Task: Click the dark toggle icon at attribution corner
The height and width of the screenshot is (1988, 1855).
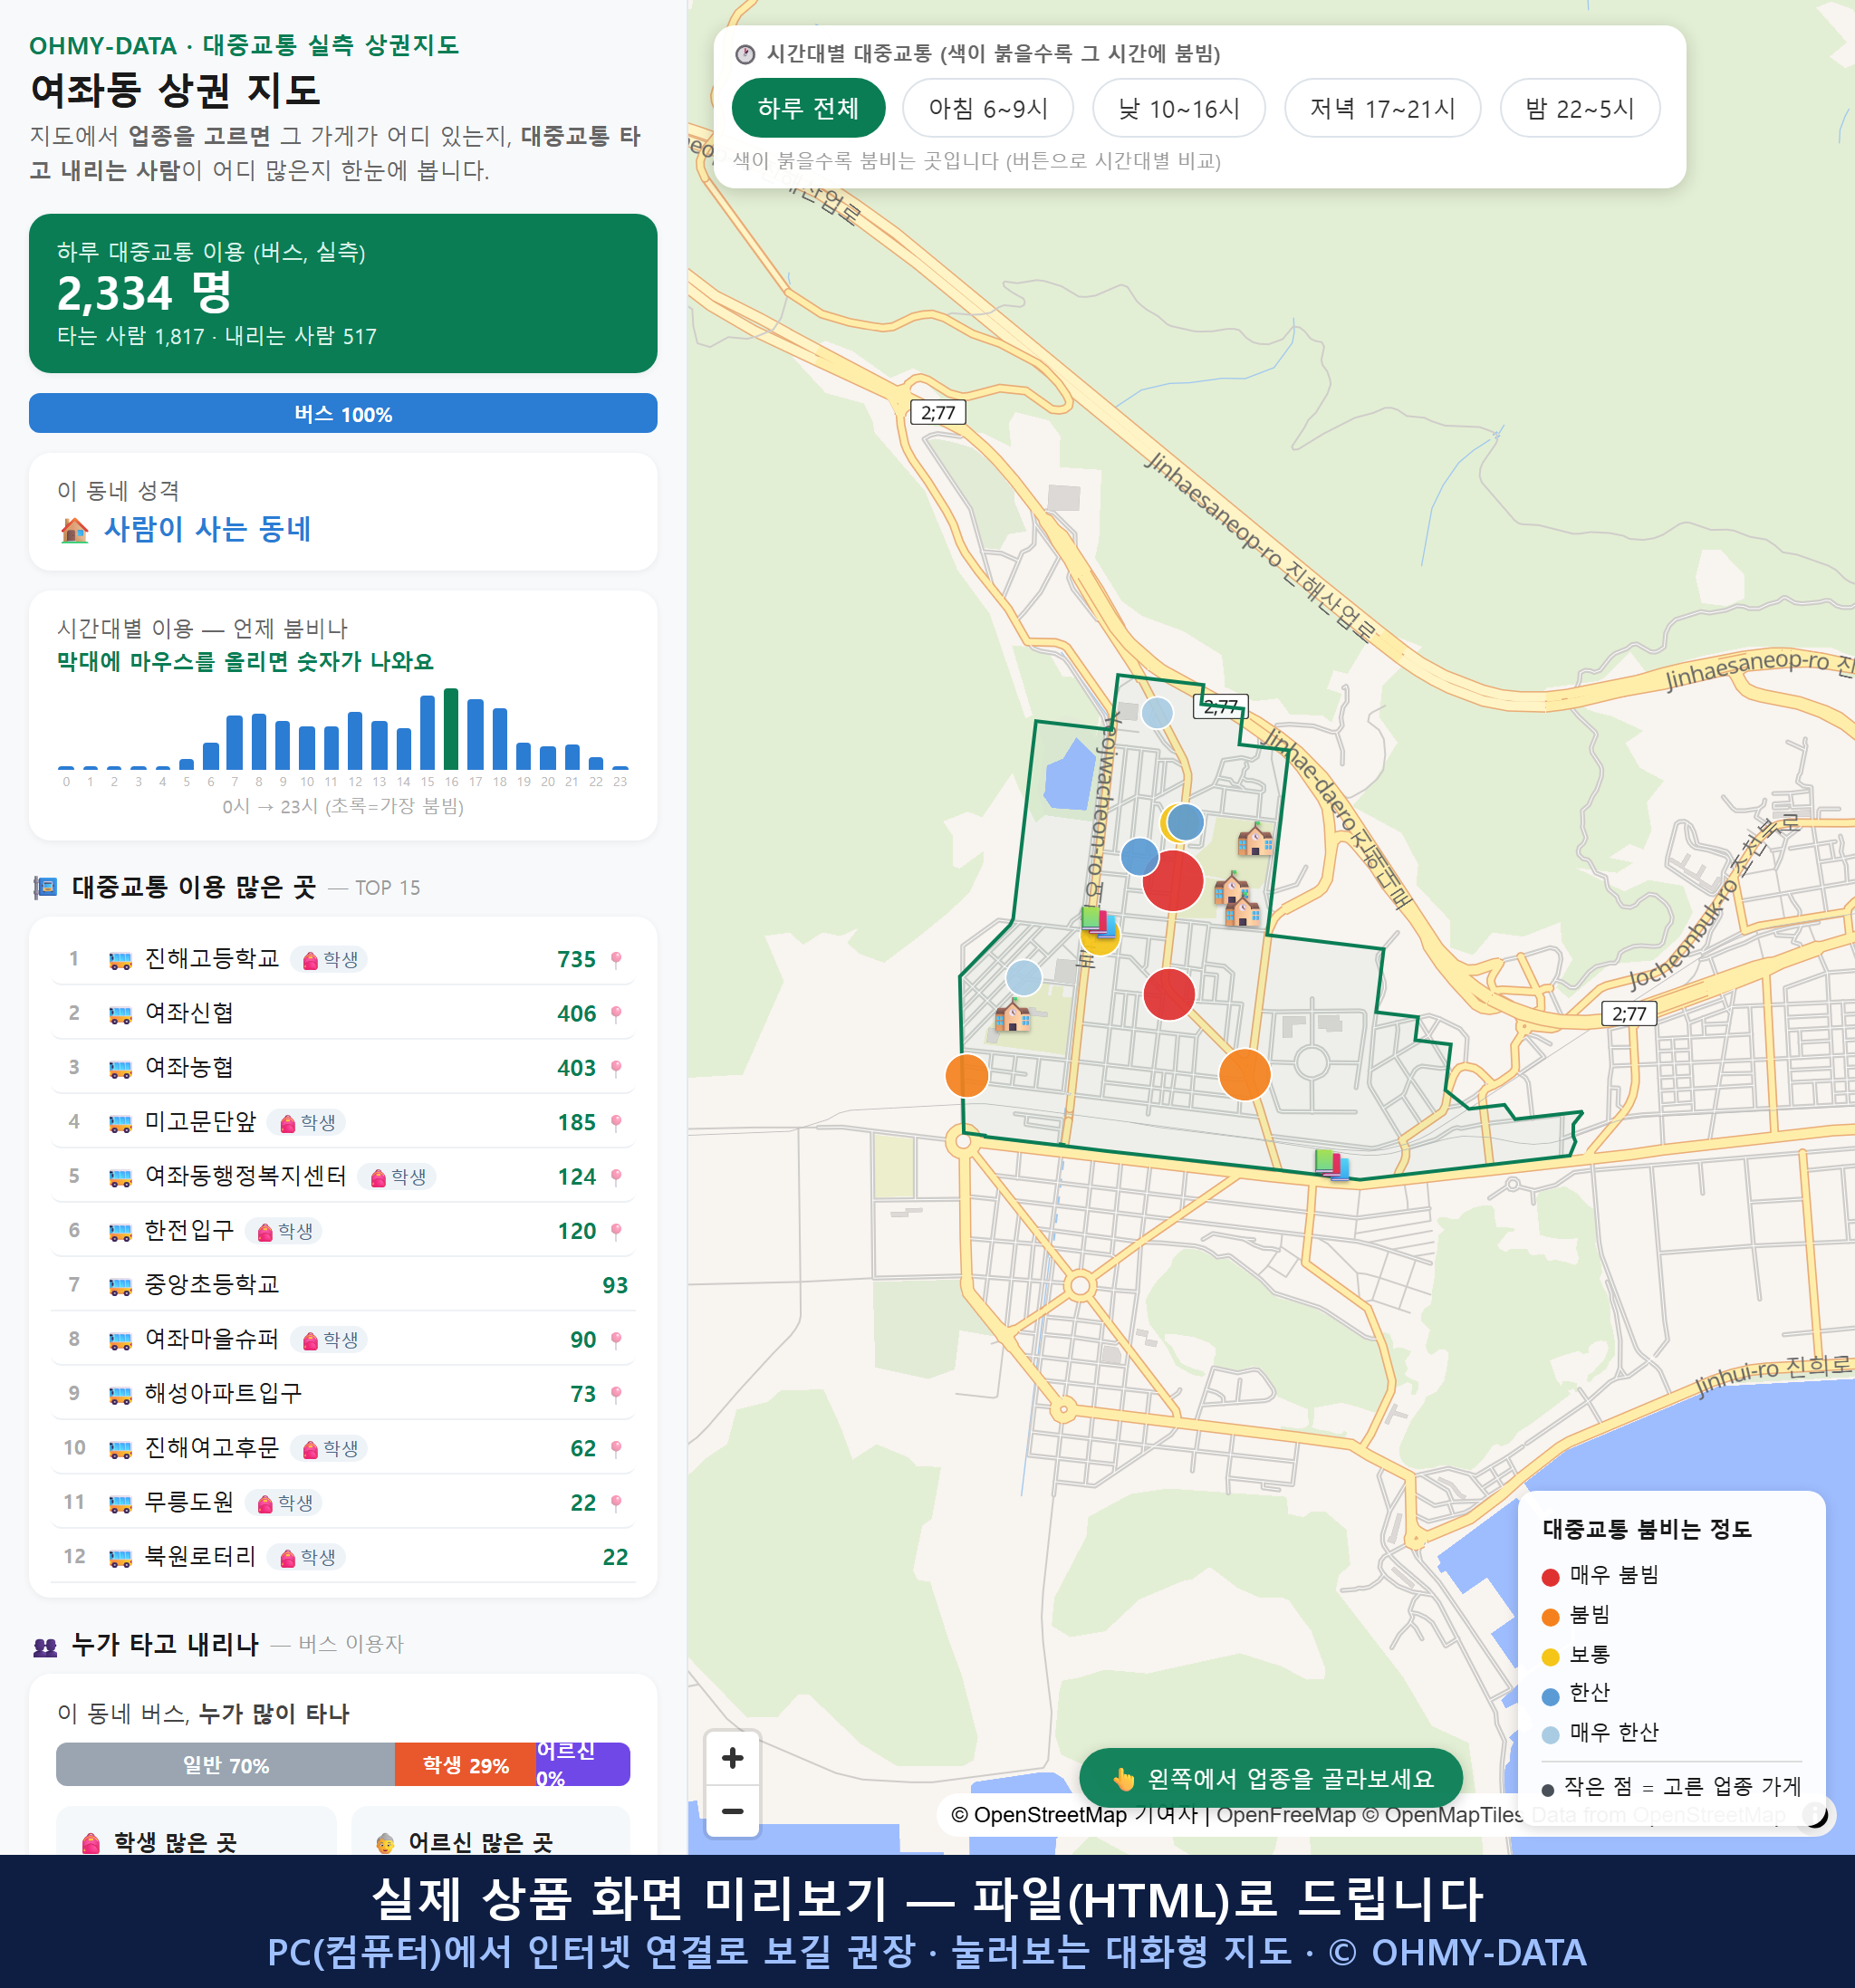Action: pos(1815,1814)
